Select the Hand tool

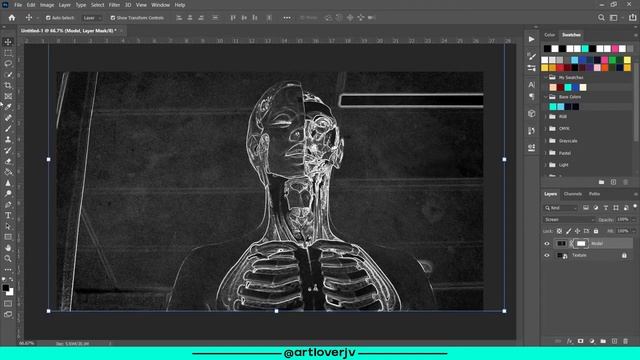coord(8,248)
